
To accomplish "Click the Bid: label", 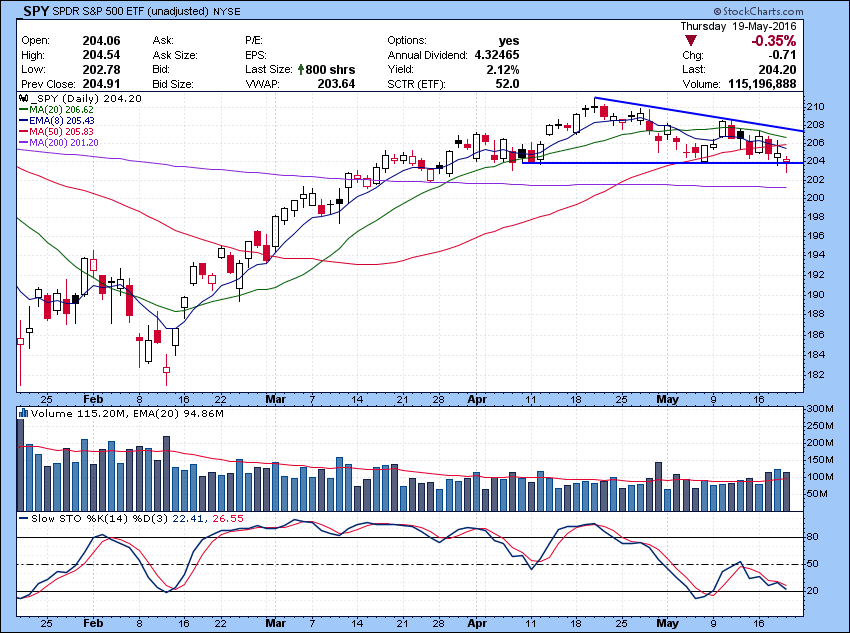I will tap(162, 69).
